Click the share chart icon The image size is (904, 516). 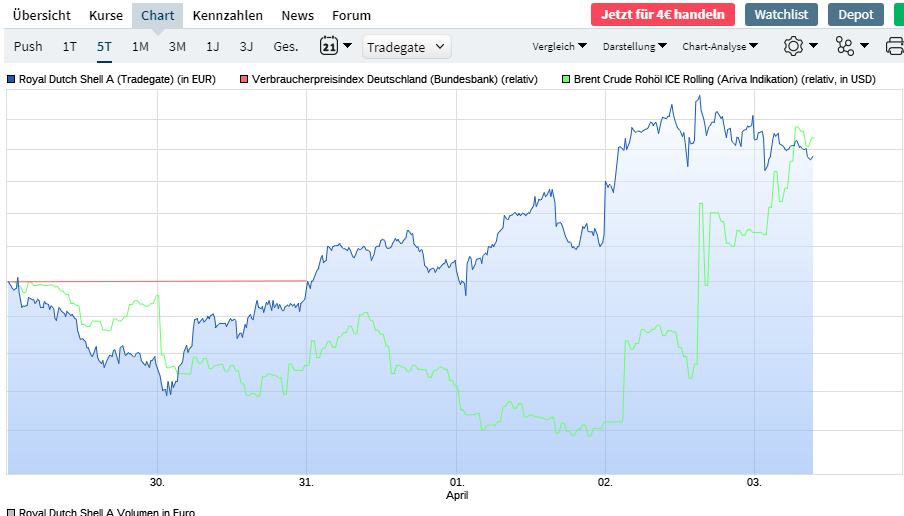tap(845, 46)
